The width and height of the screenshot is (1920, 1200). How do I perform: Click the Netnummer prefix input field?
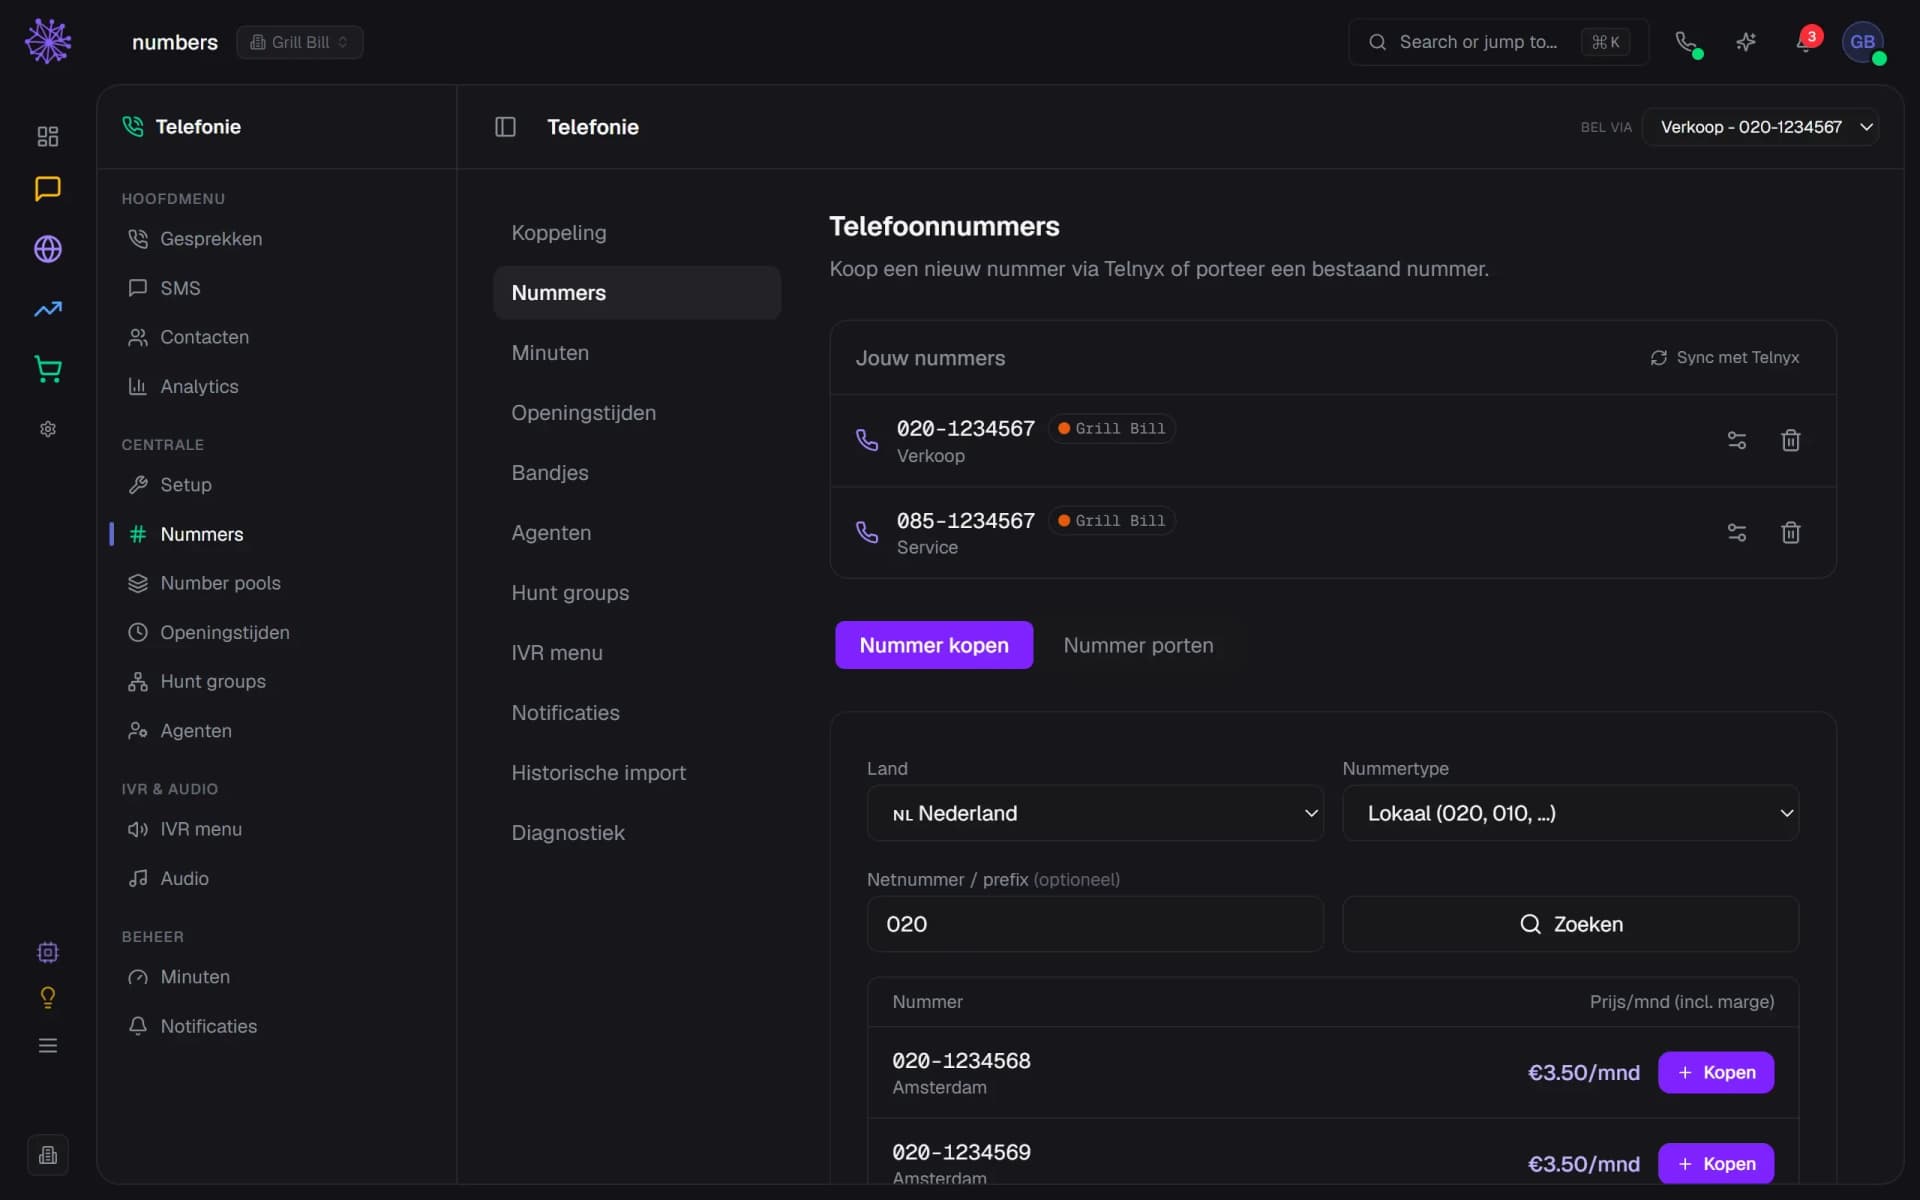click(1095, 924)
